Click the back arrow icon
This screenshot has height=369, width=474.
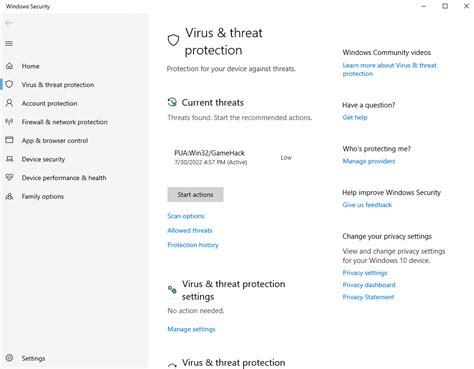(x=9, y=23)
